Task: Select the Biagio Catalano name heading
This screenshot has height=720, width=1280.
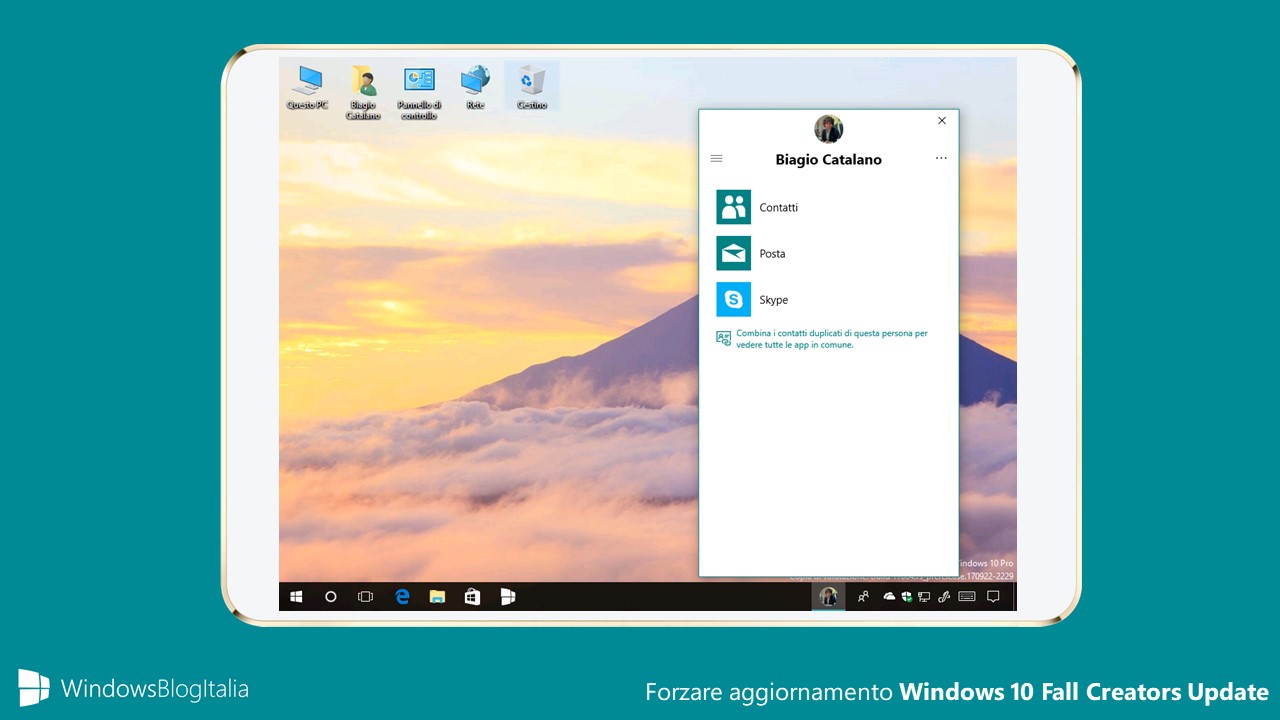Action: pos(828,159)
